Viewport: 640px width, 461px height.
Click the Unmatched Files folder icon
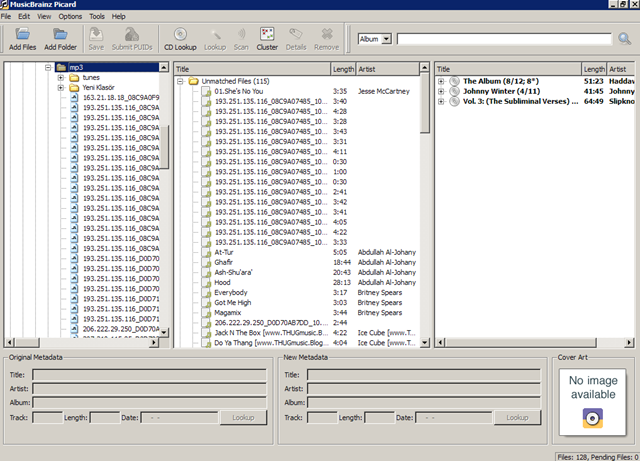pos(193,81)
